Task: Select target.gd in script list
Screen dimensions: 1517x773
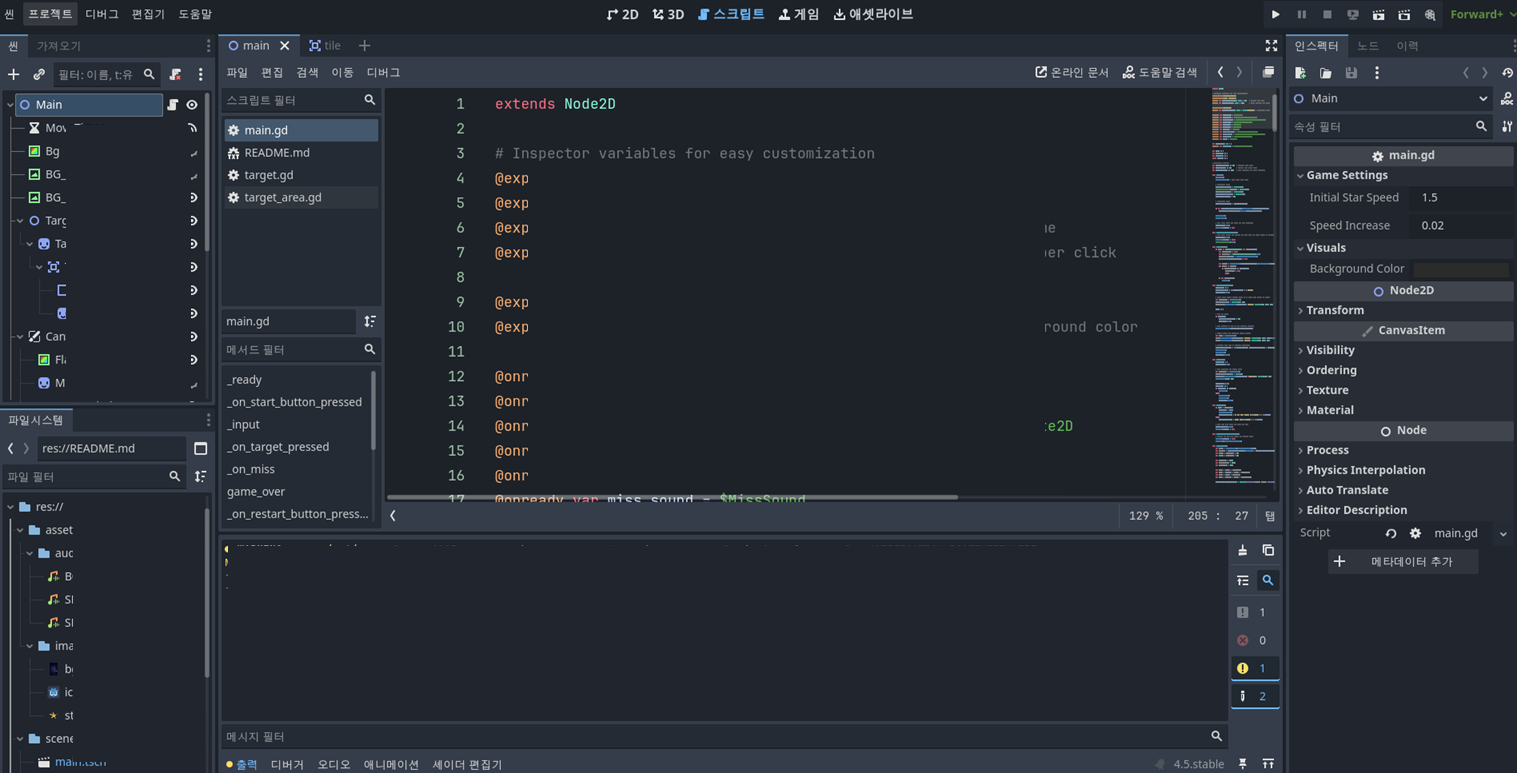Action: [x=301, y=175]
